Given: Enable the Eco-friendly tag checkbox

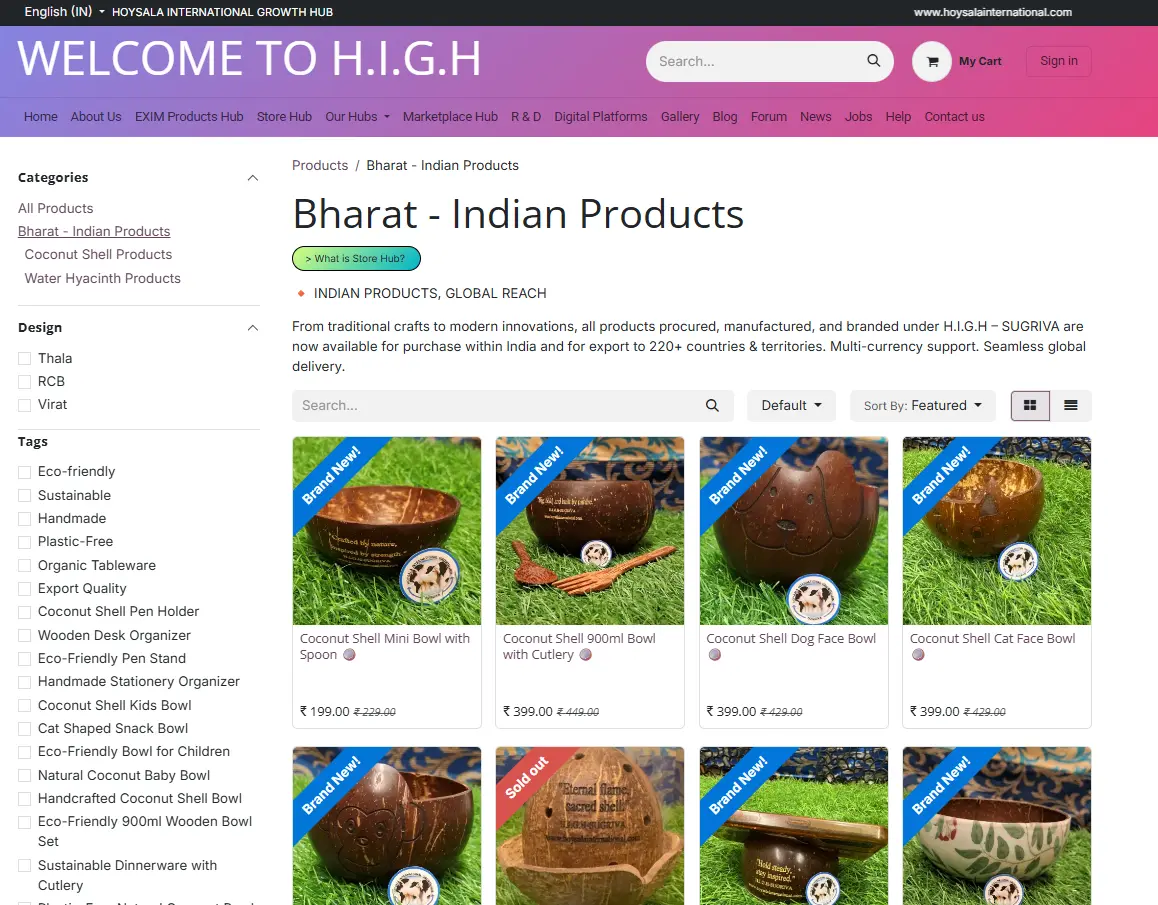Looking at the screenshot, I should coord(24,472).
